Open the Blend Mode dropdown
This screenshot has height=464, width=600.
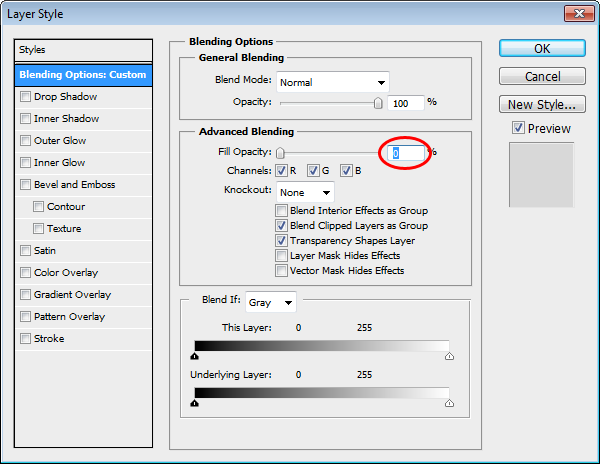pos(332,82)
